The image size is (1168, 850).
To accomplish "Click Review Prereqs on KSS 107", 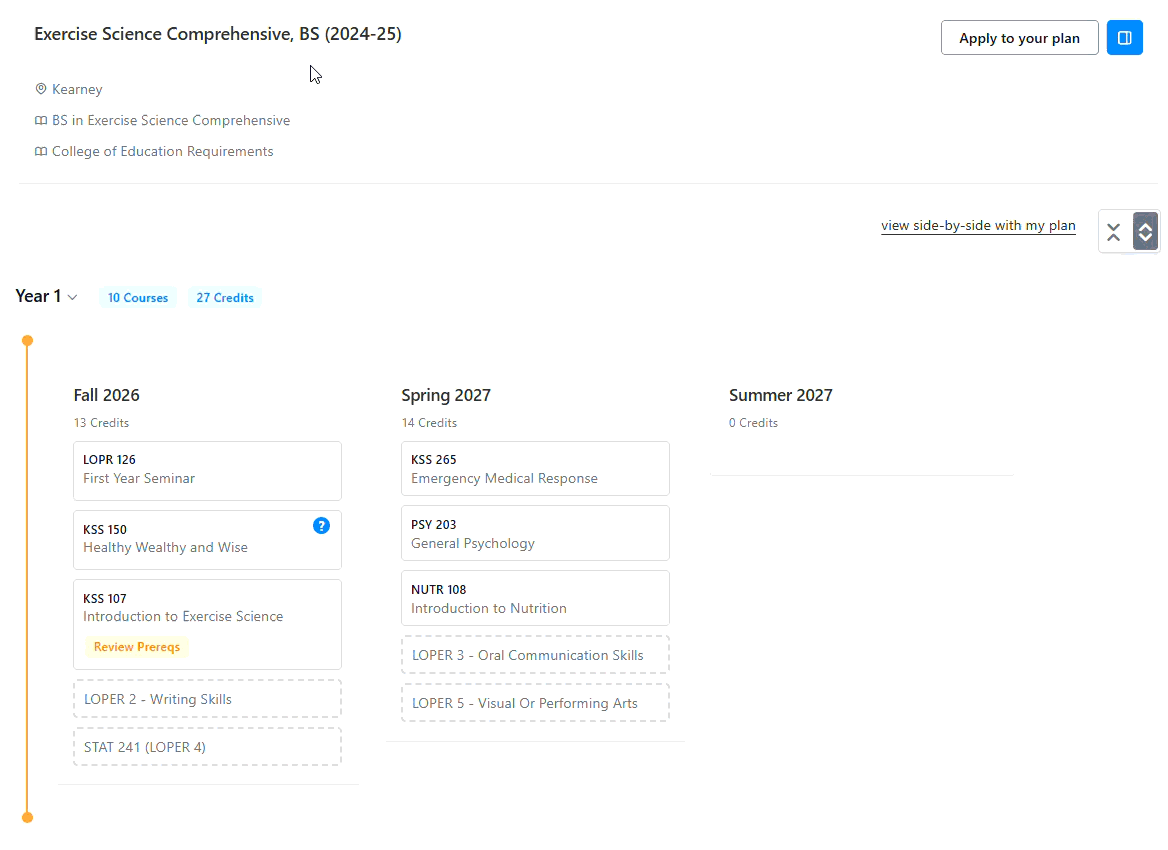I will (137, 647).
